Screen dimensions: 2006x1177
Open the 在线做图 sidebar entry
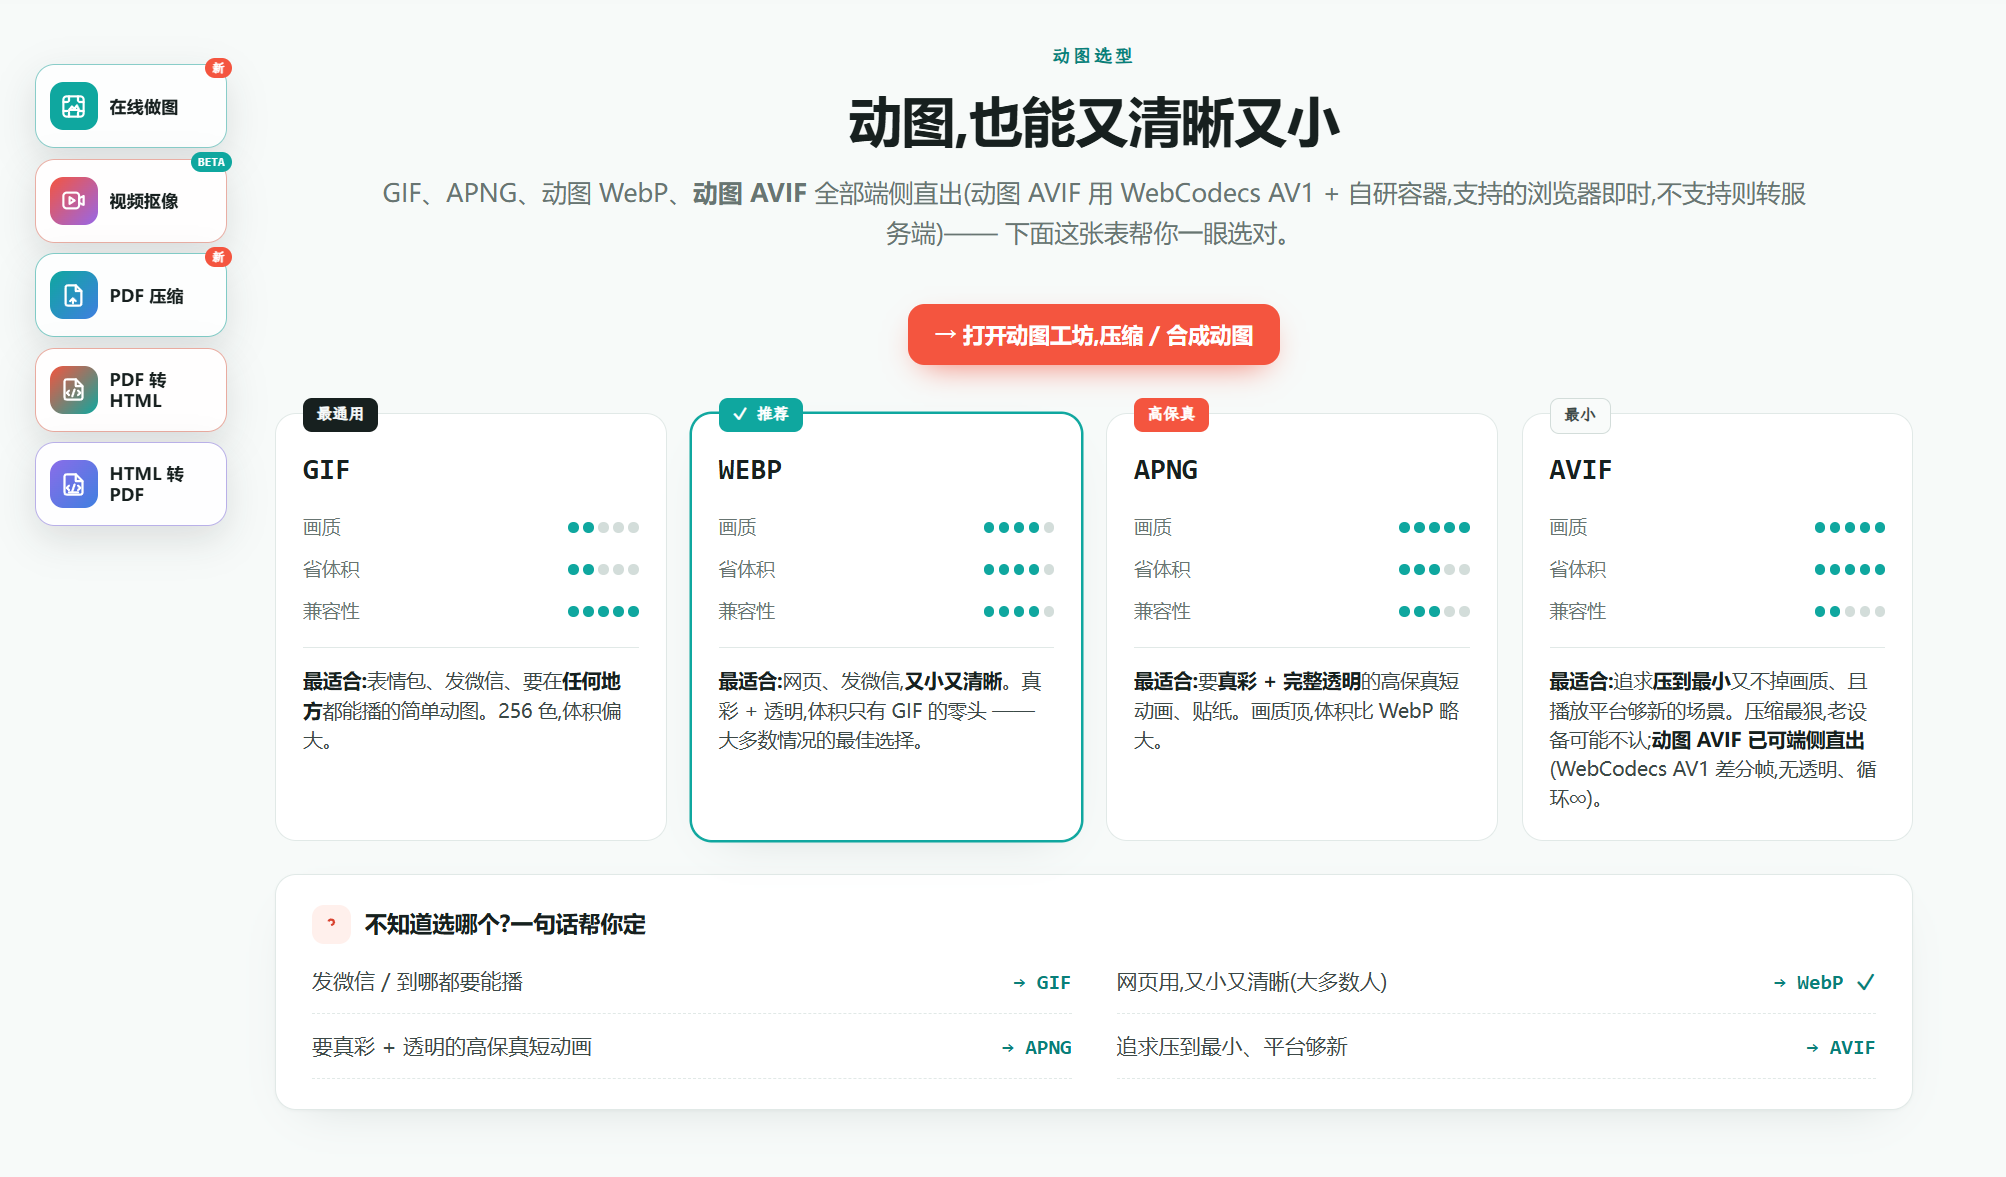tap(131, 106)
